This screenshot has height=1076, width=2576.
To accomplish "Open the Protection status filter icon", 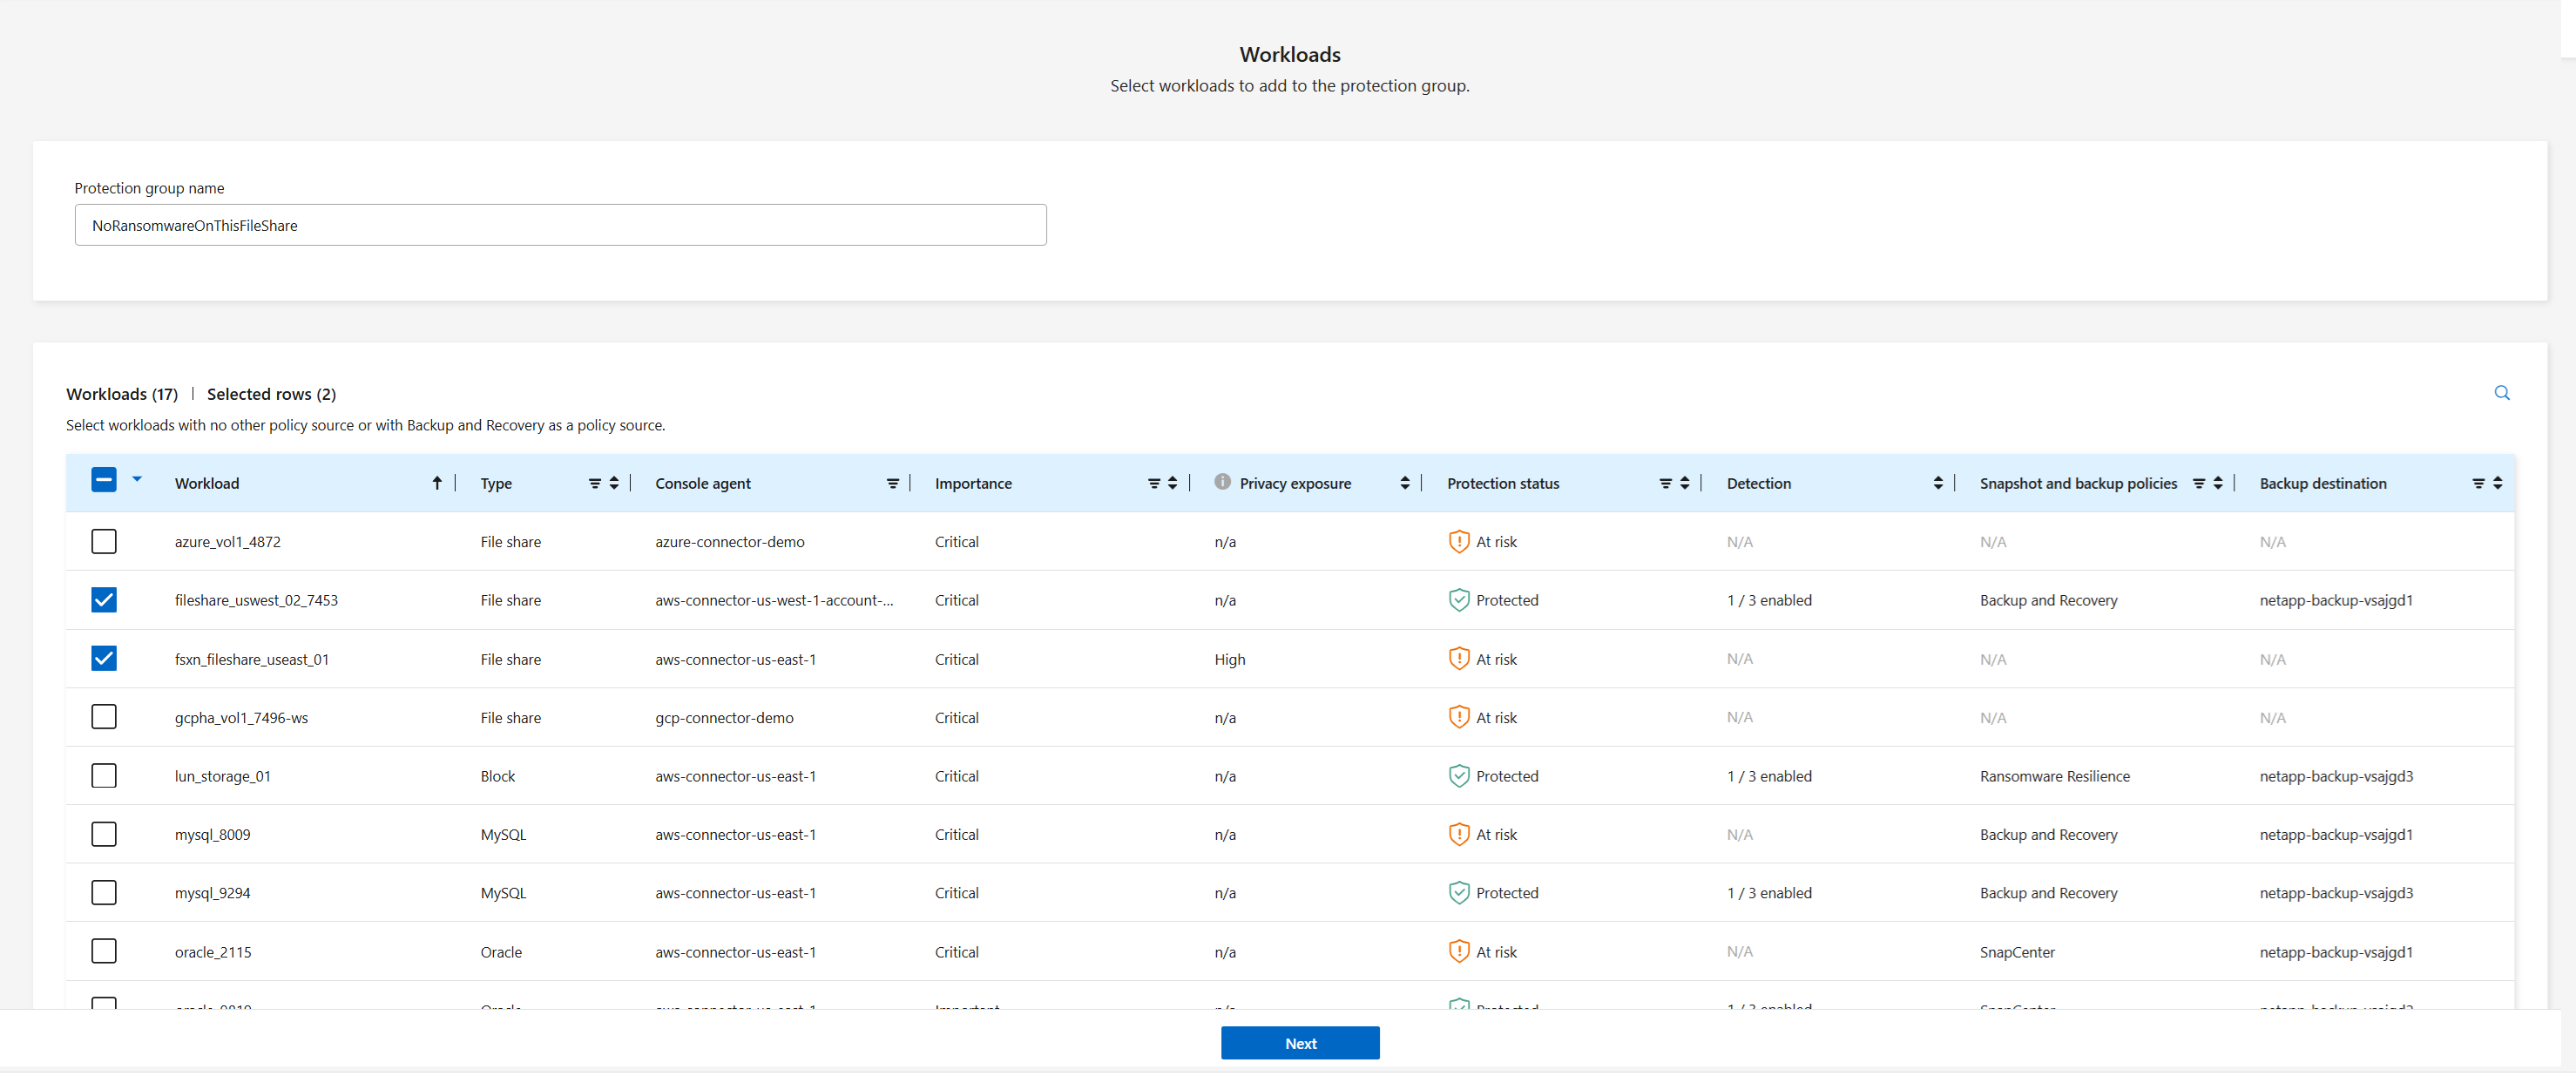I will point(1665,484).
